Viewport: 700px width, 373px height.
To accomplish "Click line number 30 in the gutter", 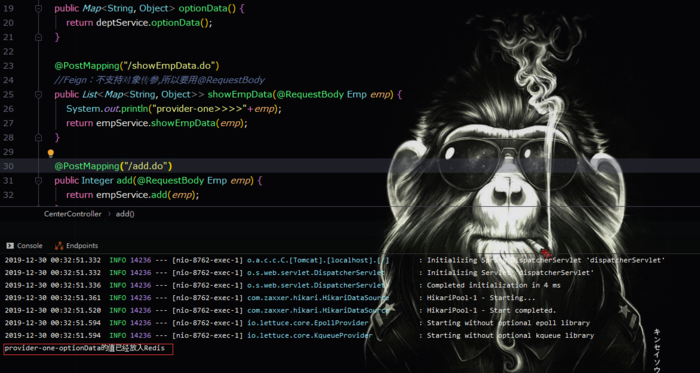I will [x=8, y=166].
